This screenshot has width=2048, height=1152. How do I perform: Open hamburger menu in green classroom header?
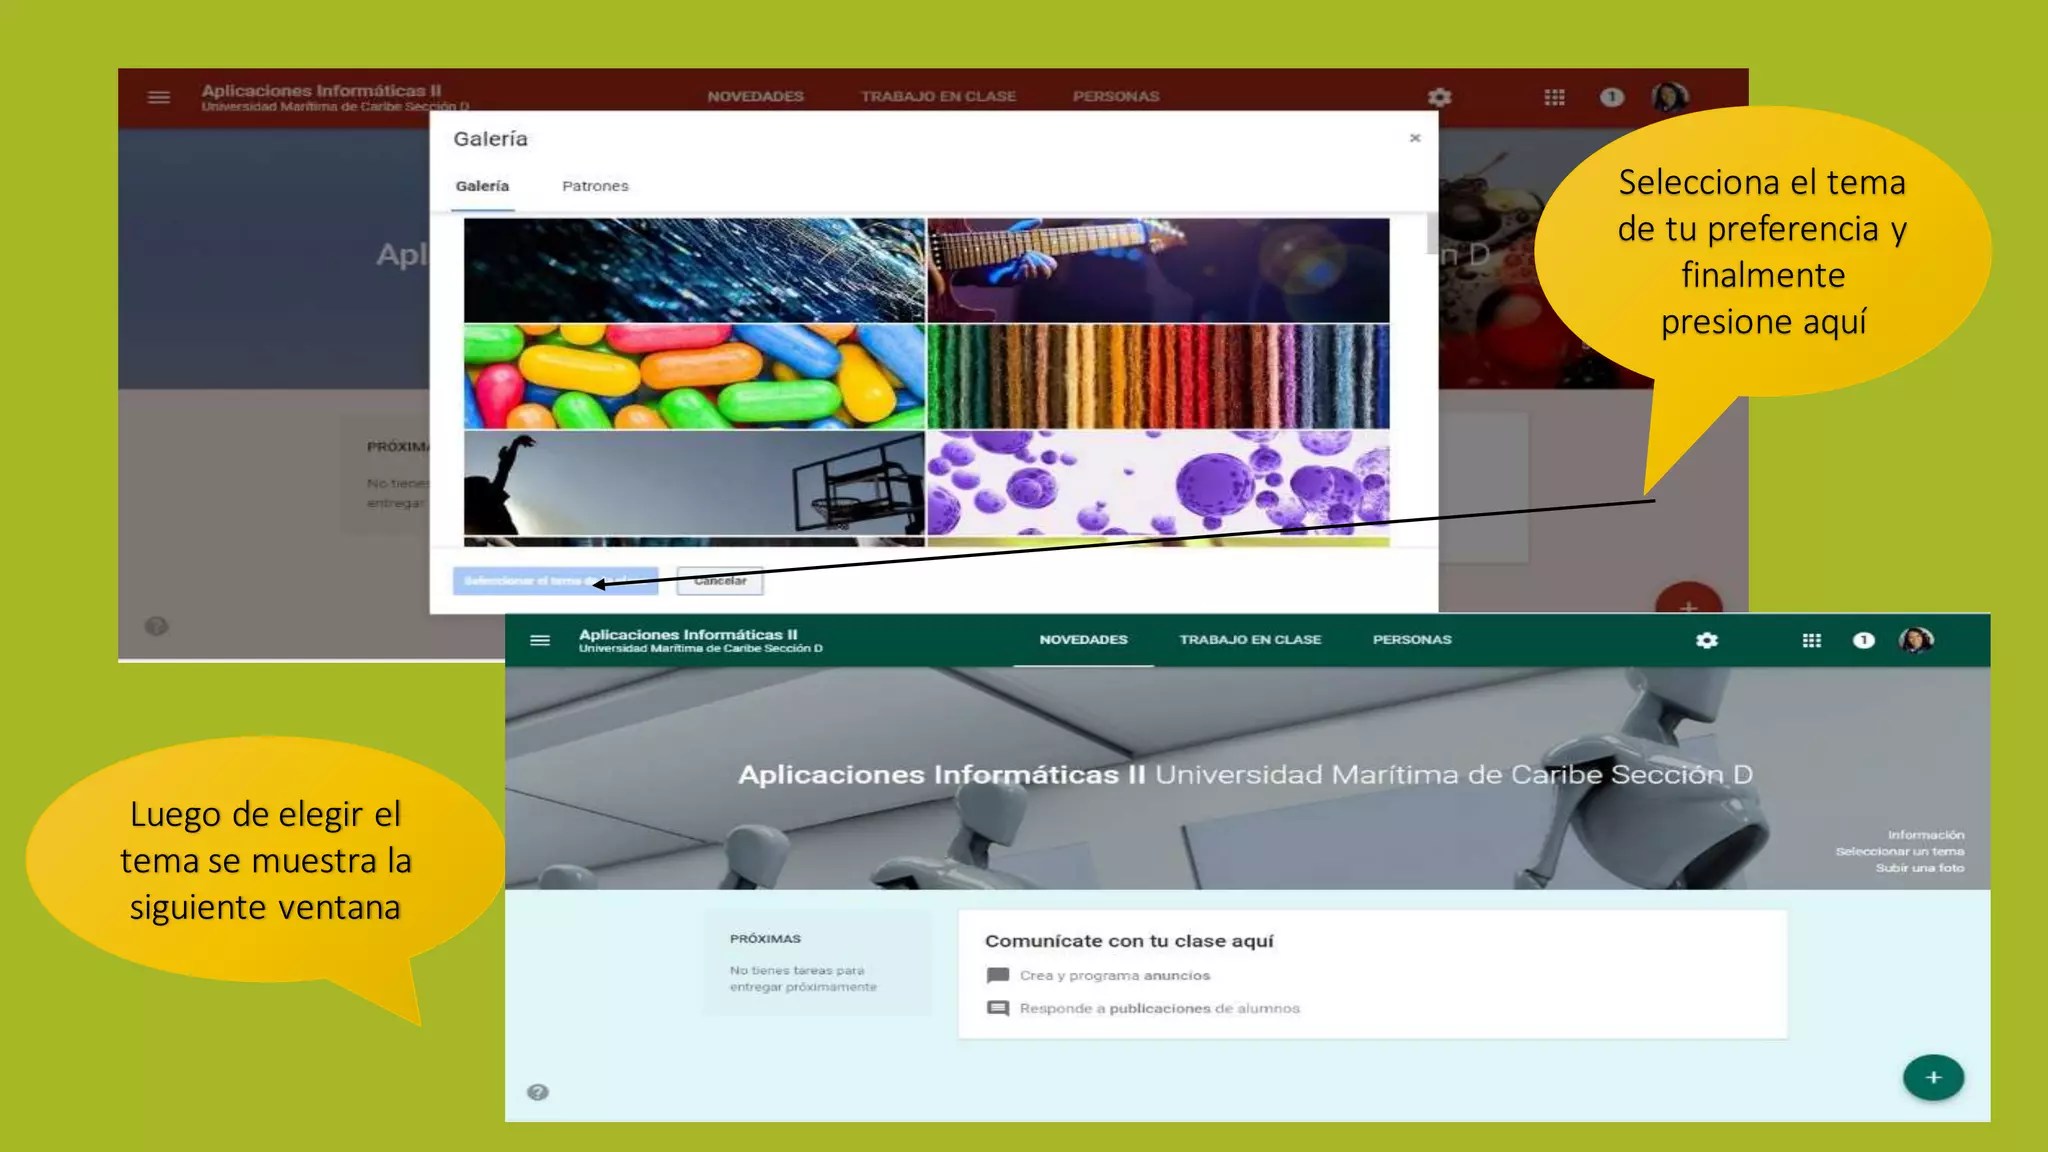(x=540, y=640)
